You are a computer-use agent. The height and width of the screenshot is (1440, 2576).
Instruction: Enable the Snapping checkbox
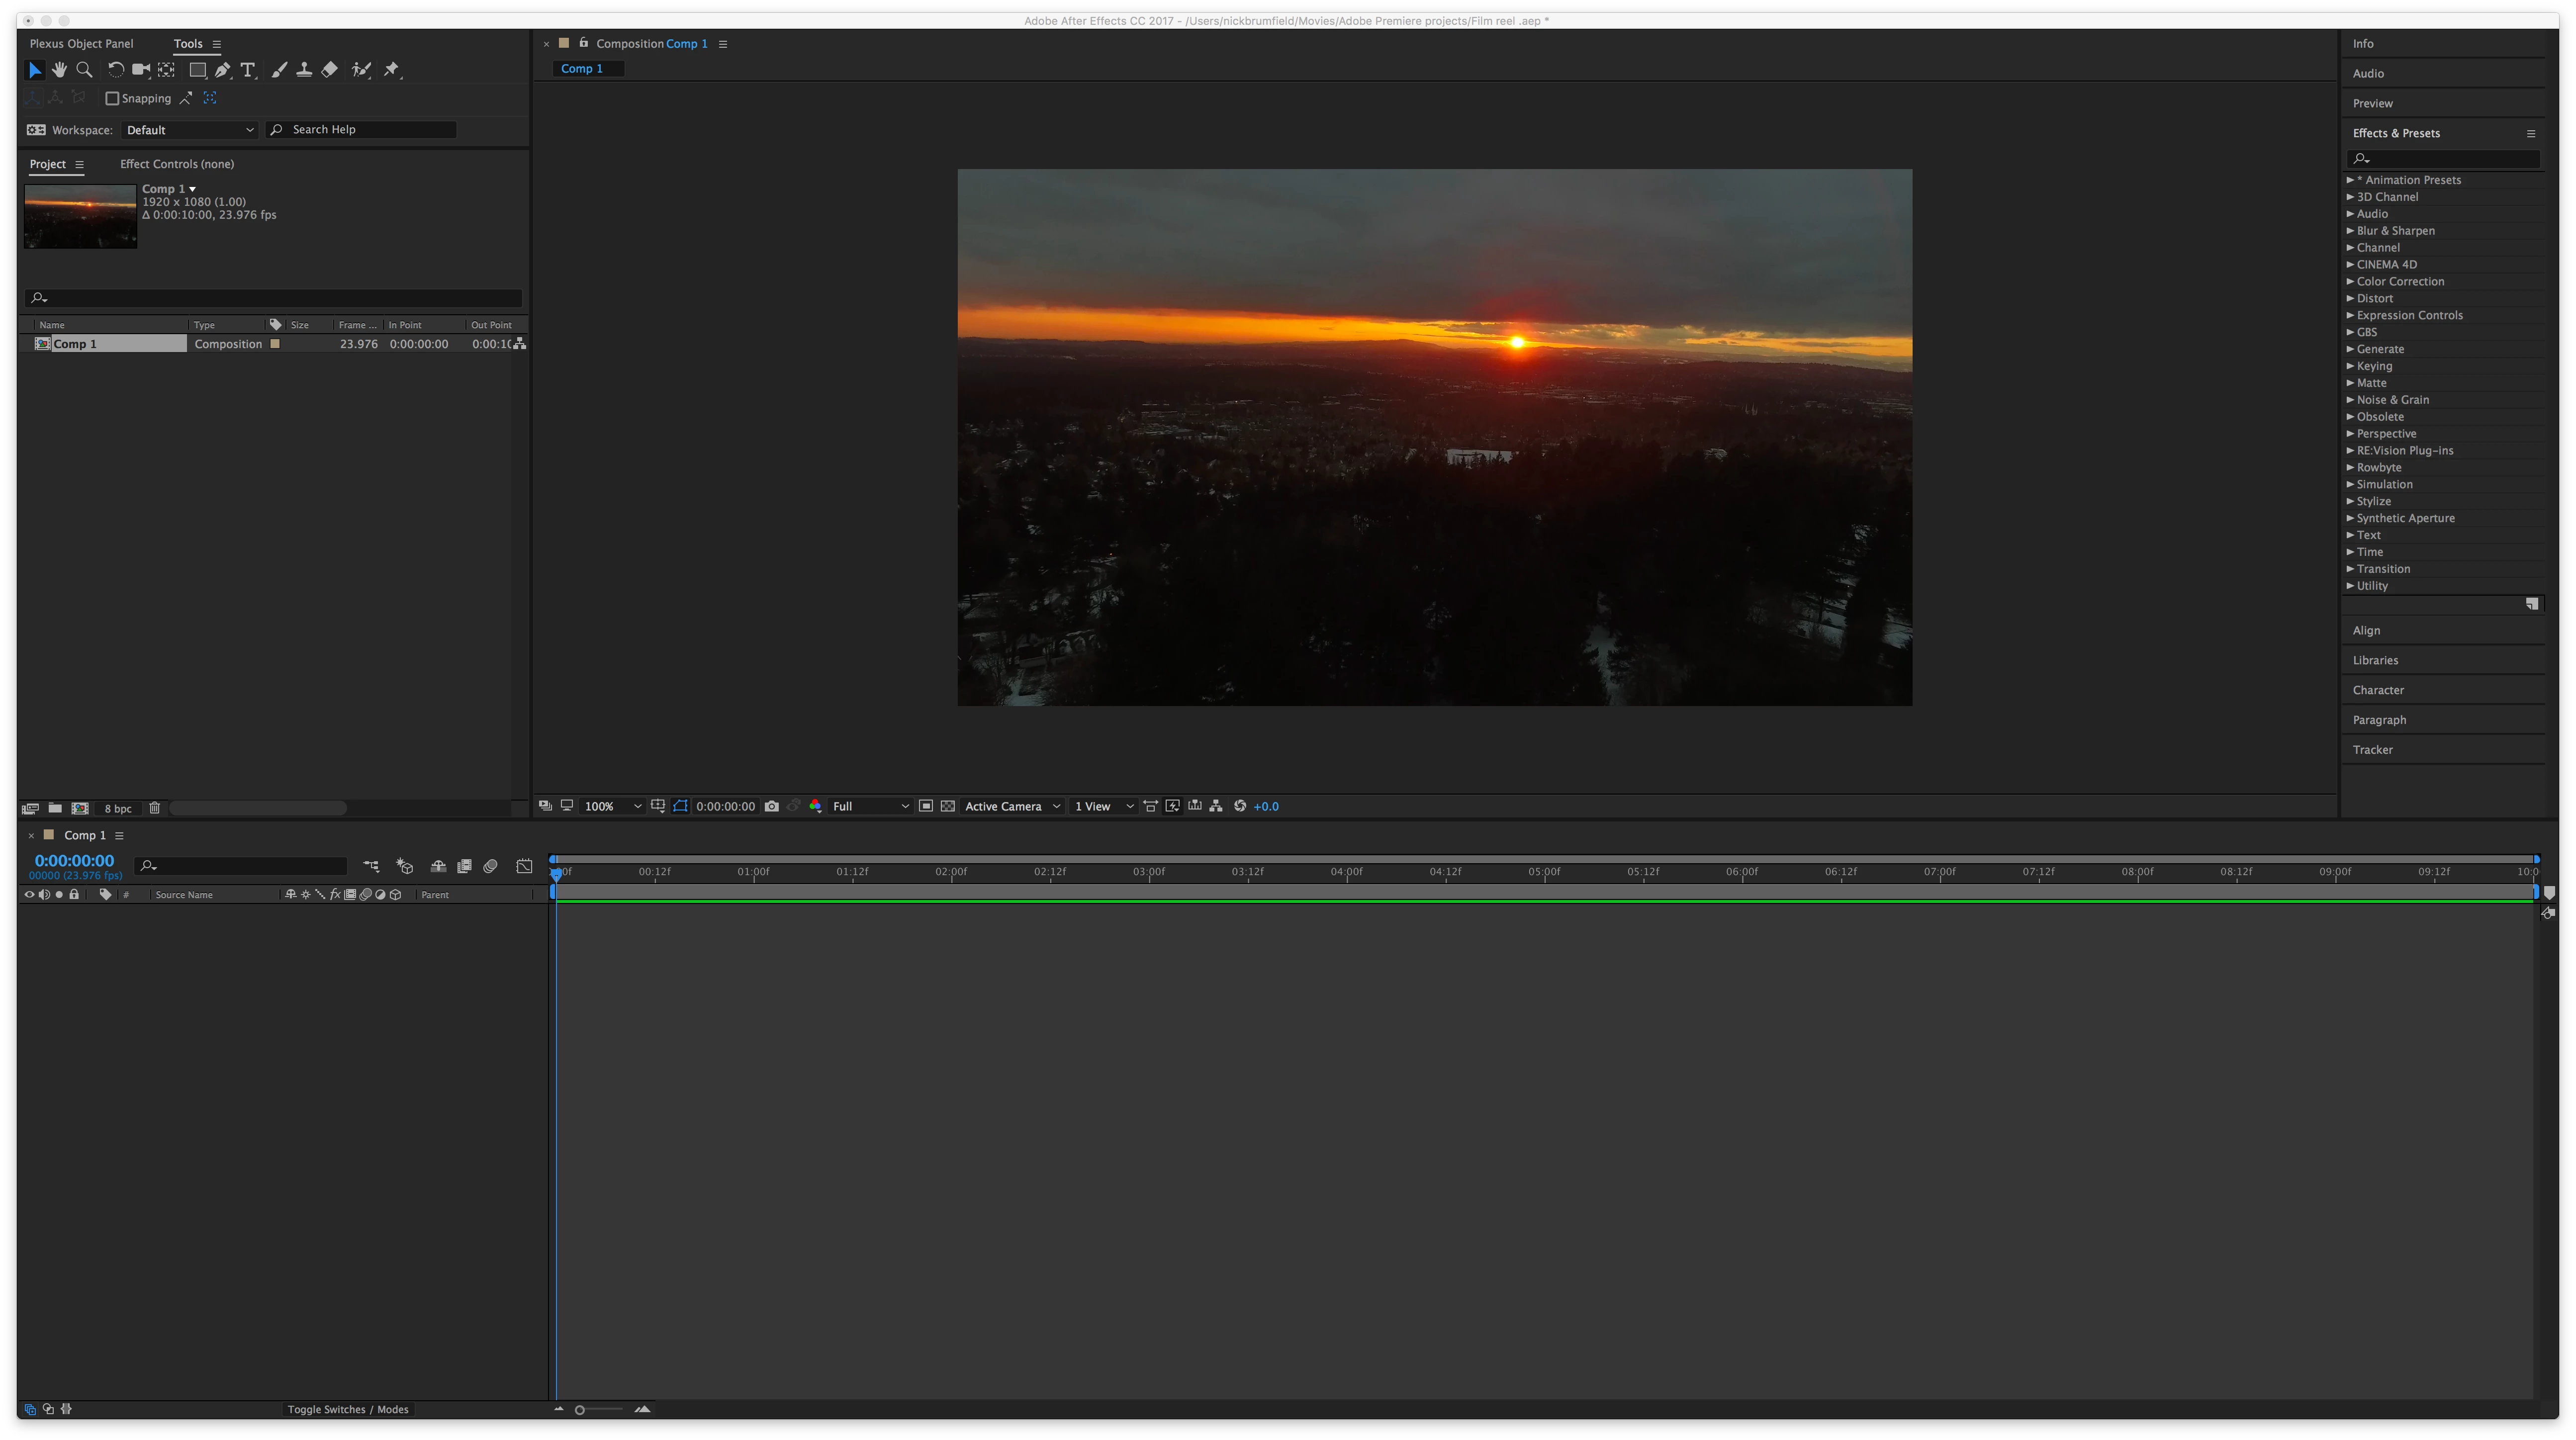pos(112,98)
